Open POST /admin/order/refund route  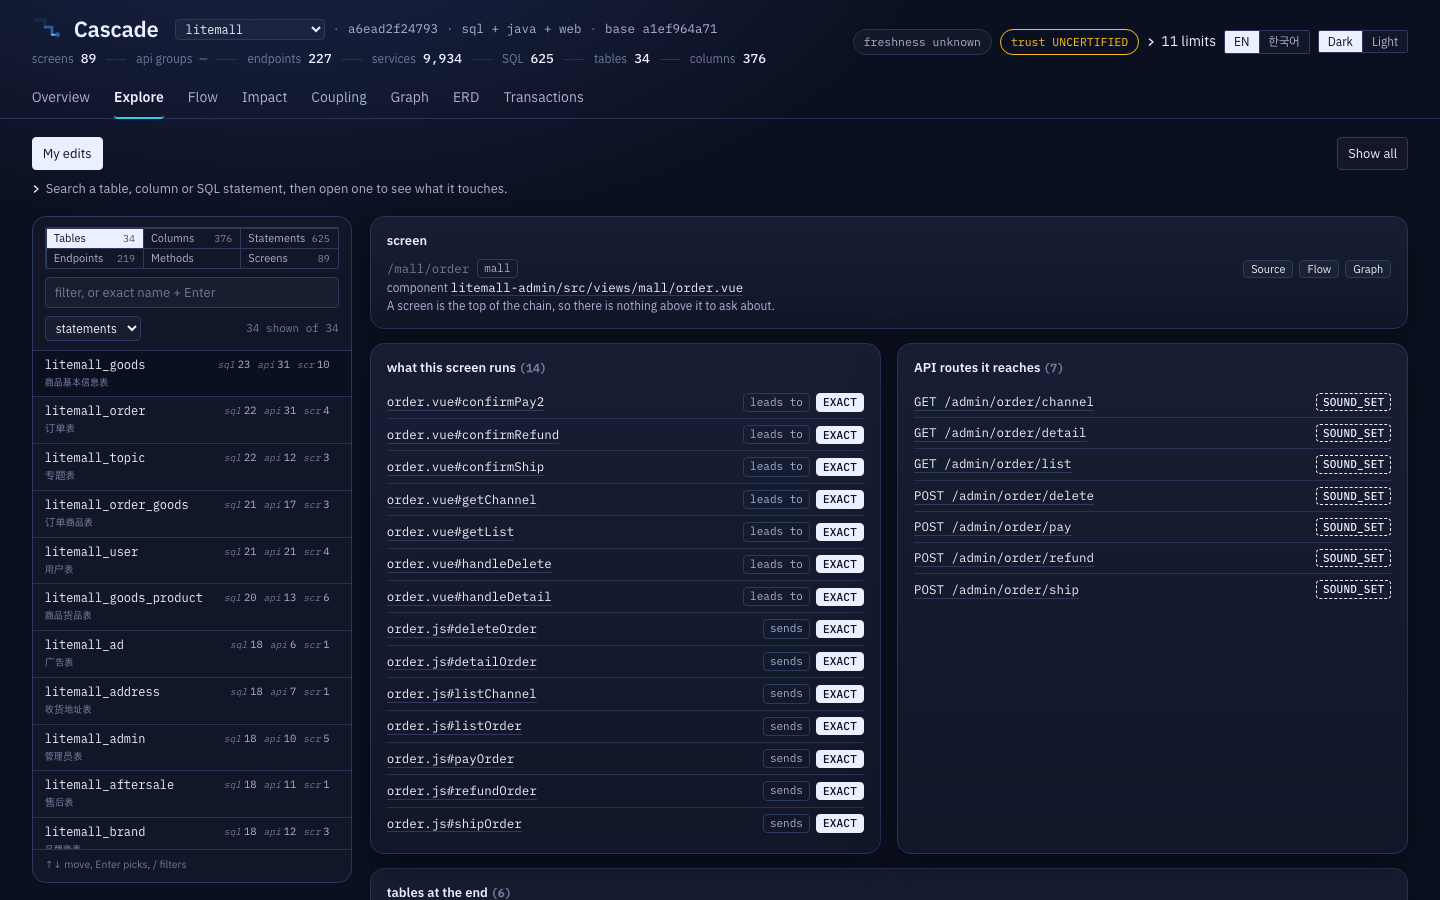click(x=1004, y=558)
